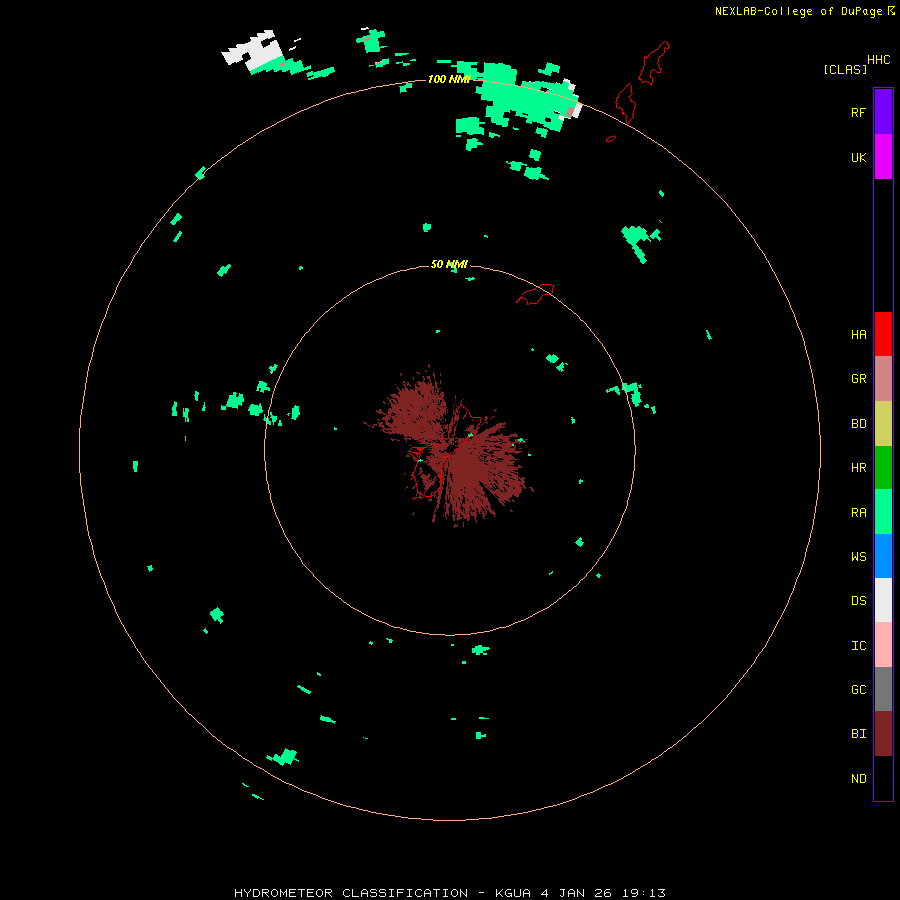
Task: Select the IC light pink legend swatch
Action: pyautogui.click(x=883, y=645)
